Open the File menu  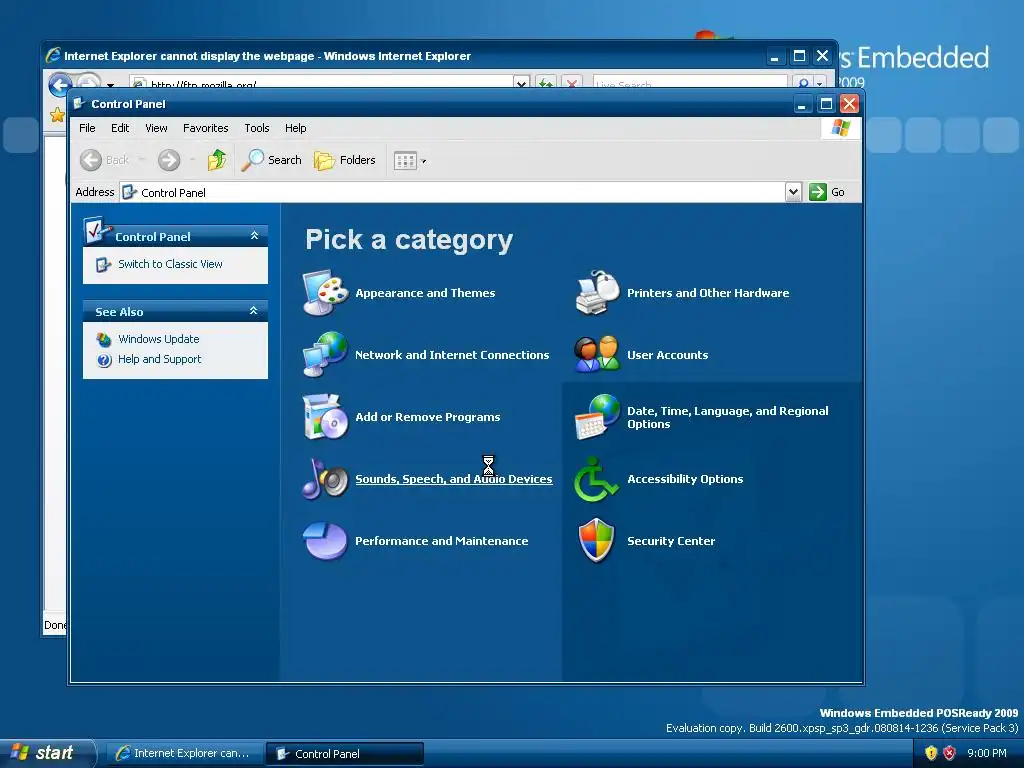pyautogui.click(x=87, y=128)
